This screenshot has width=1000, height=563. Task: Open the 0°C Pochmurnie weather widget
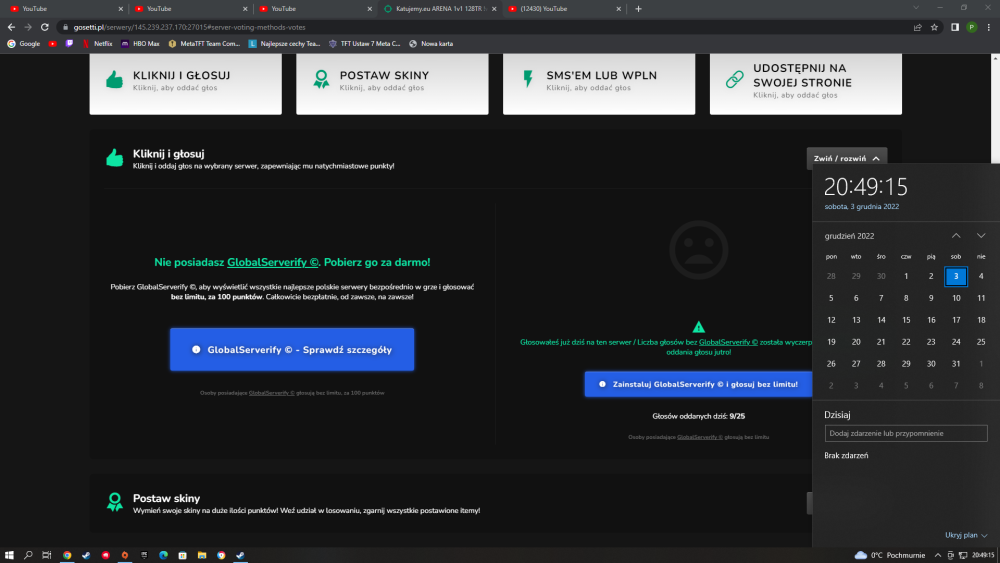coord(890,555)
